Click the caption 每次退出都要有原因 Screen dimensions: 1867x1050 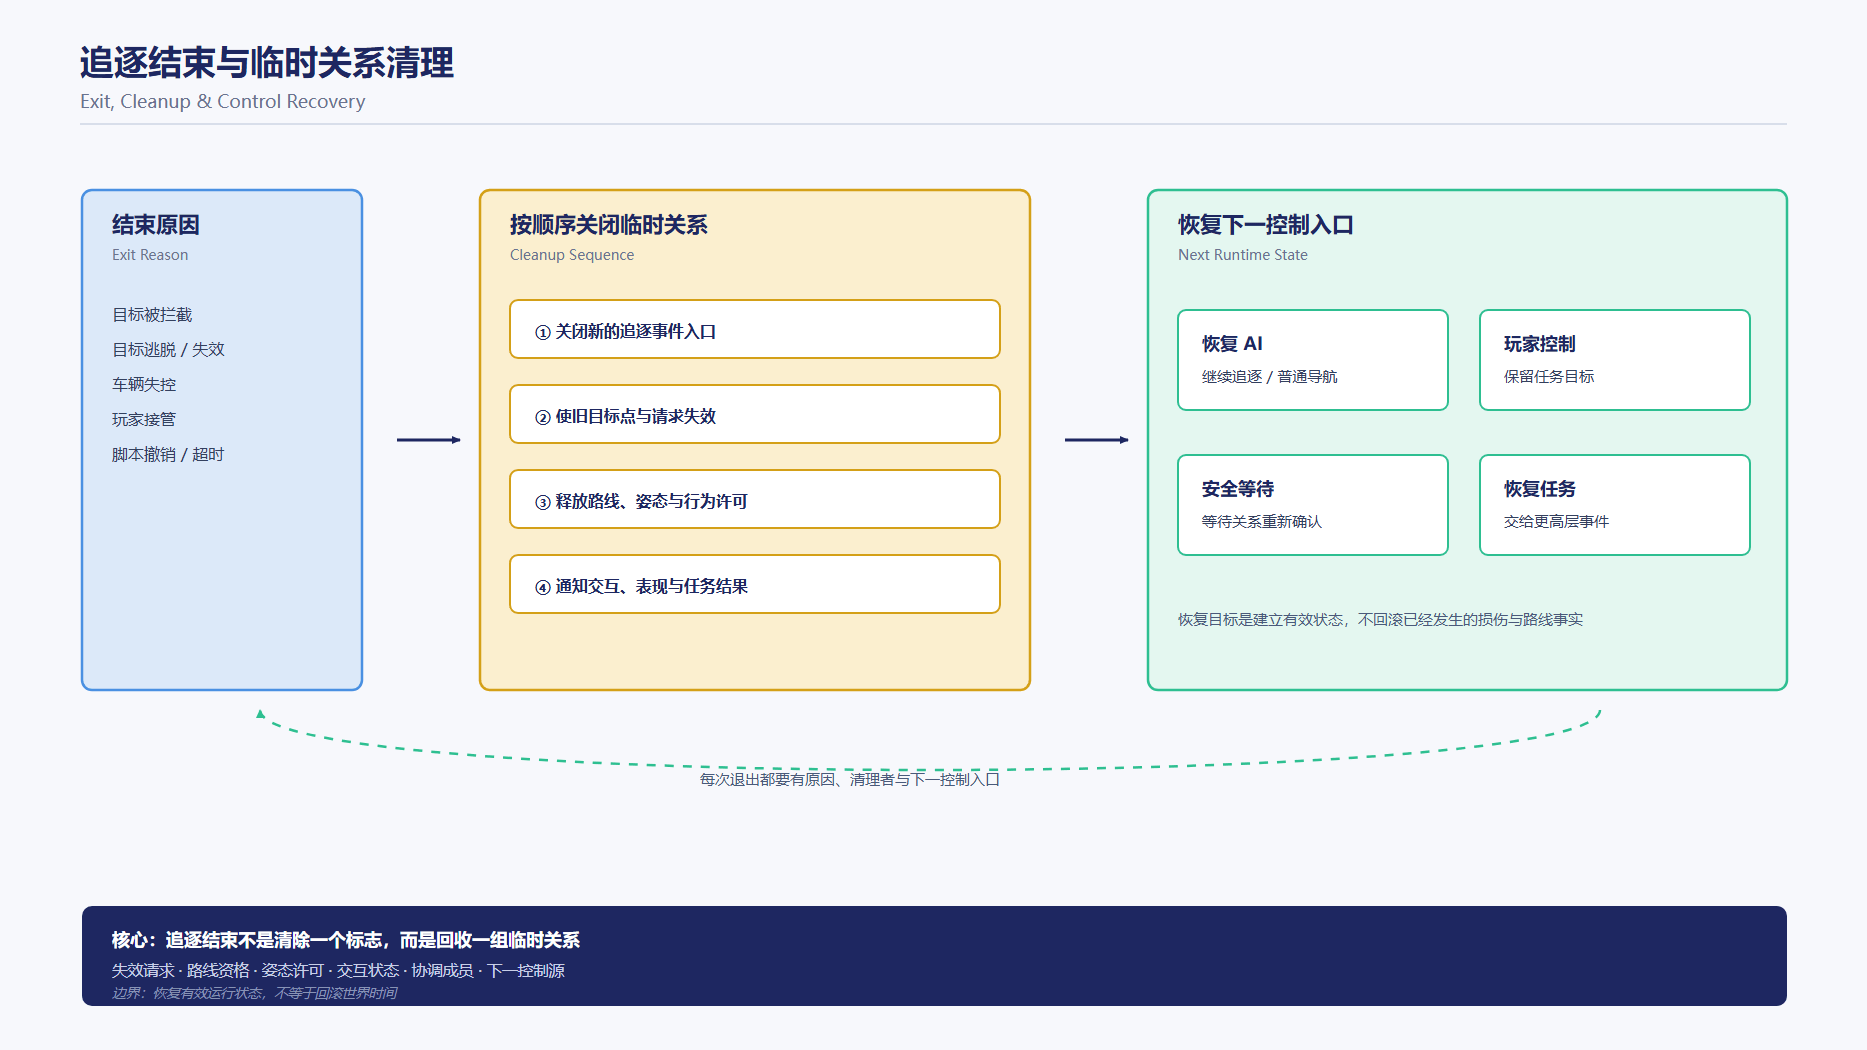[x=850, y=780]
